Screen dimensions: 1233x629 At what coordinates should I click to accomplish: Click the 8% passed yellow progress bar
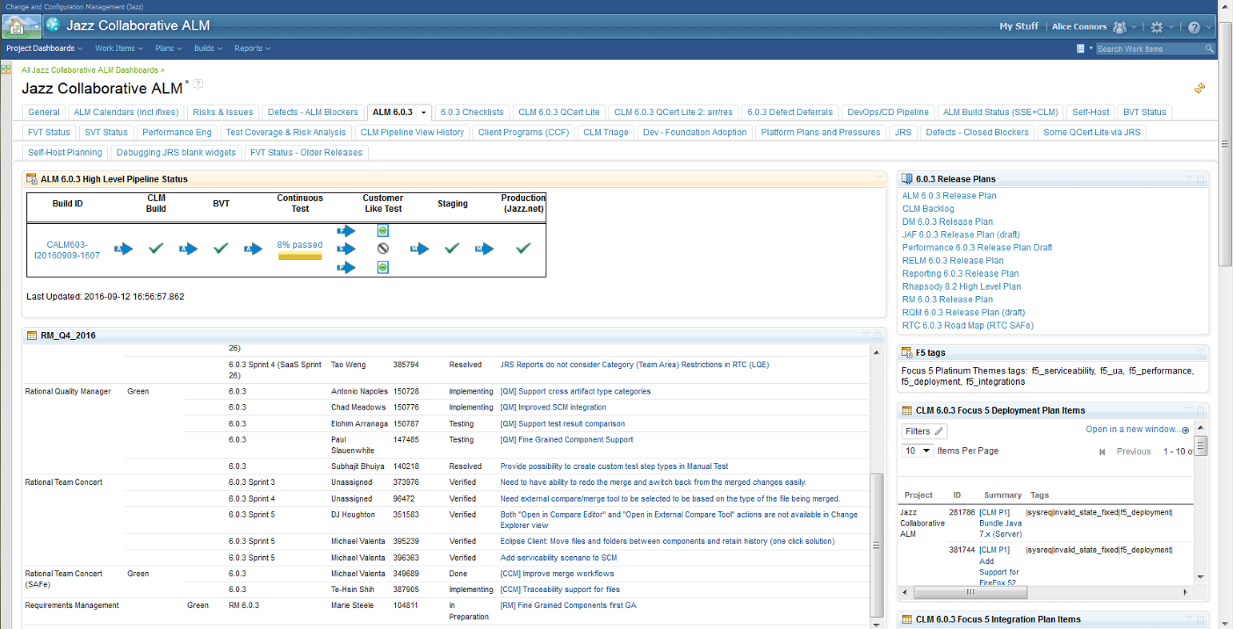point(300,256)
